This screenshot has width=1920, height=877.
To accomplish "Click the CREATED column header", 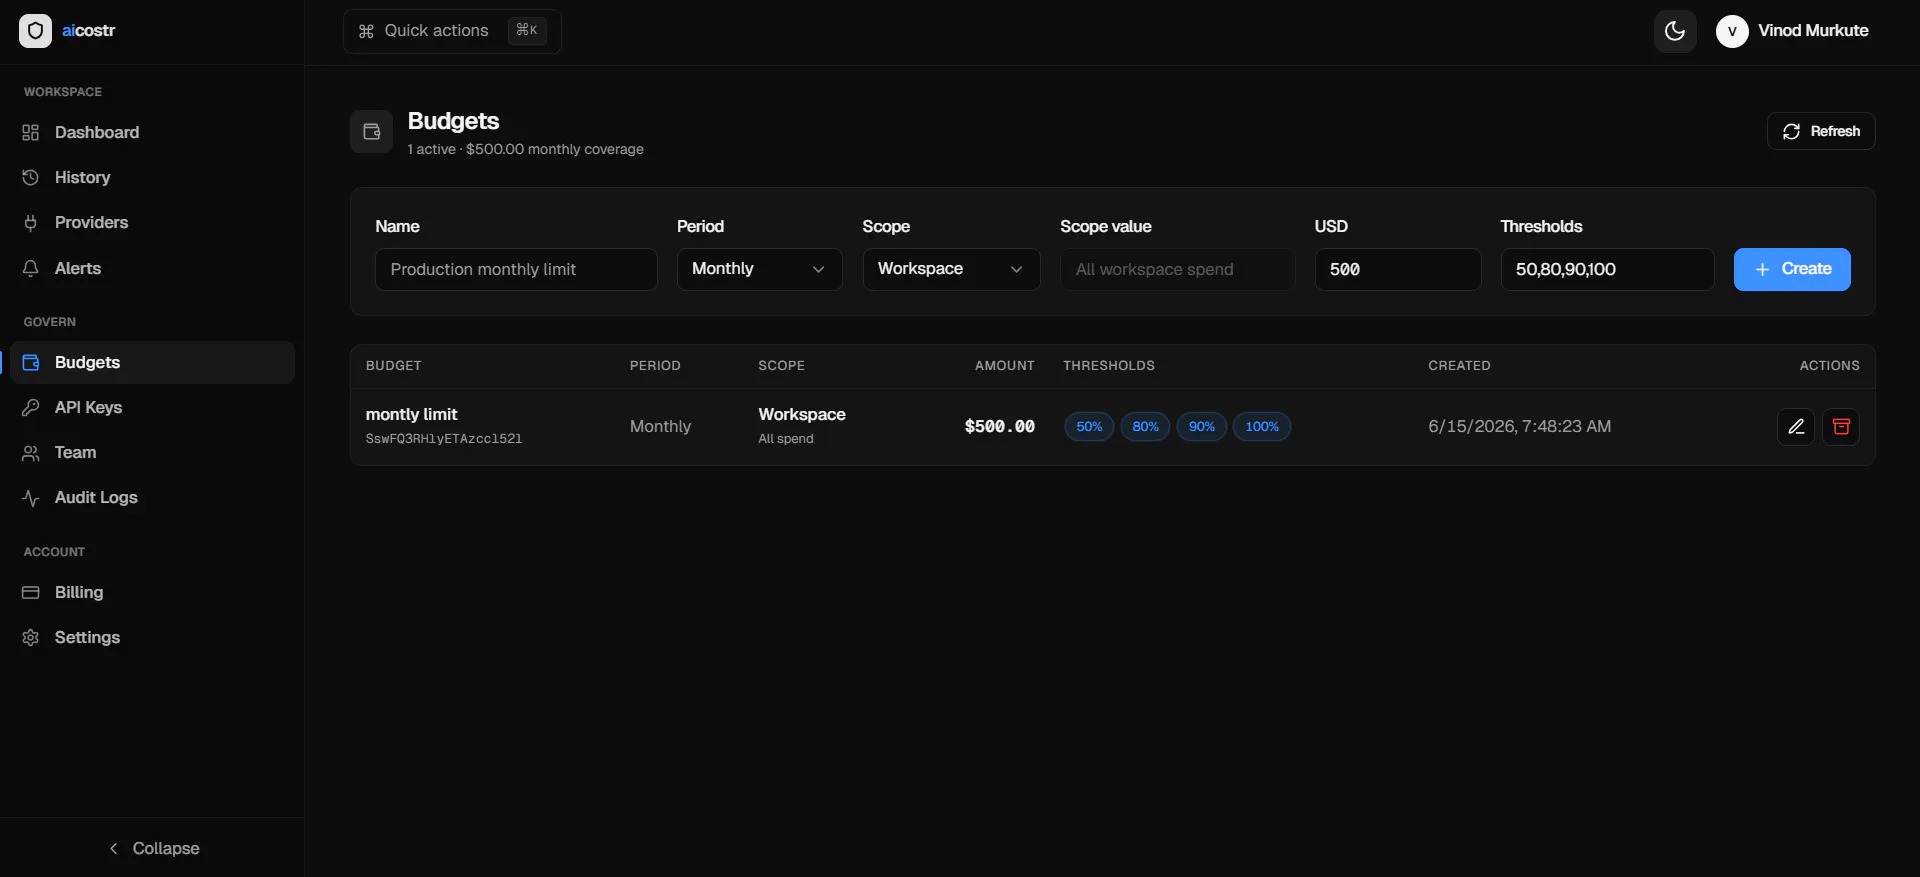I will [x=1459, y=366].
